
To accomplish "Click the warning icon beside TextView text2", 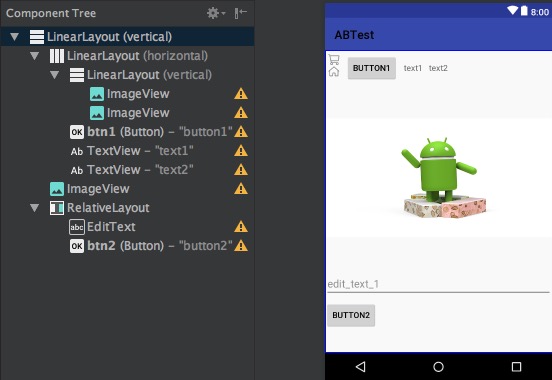I will 241,170.
